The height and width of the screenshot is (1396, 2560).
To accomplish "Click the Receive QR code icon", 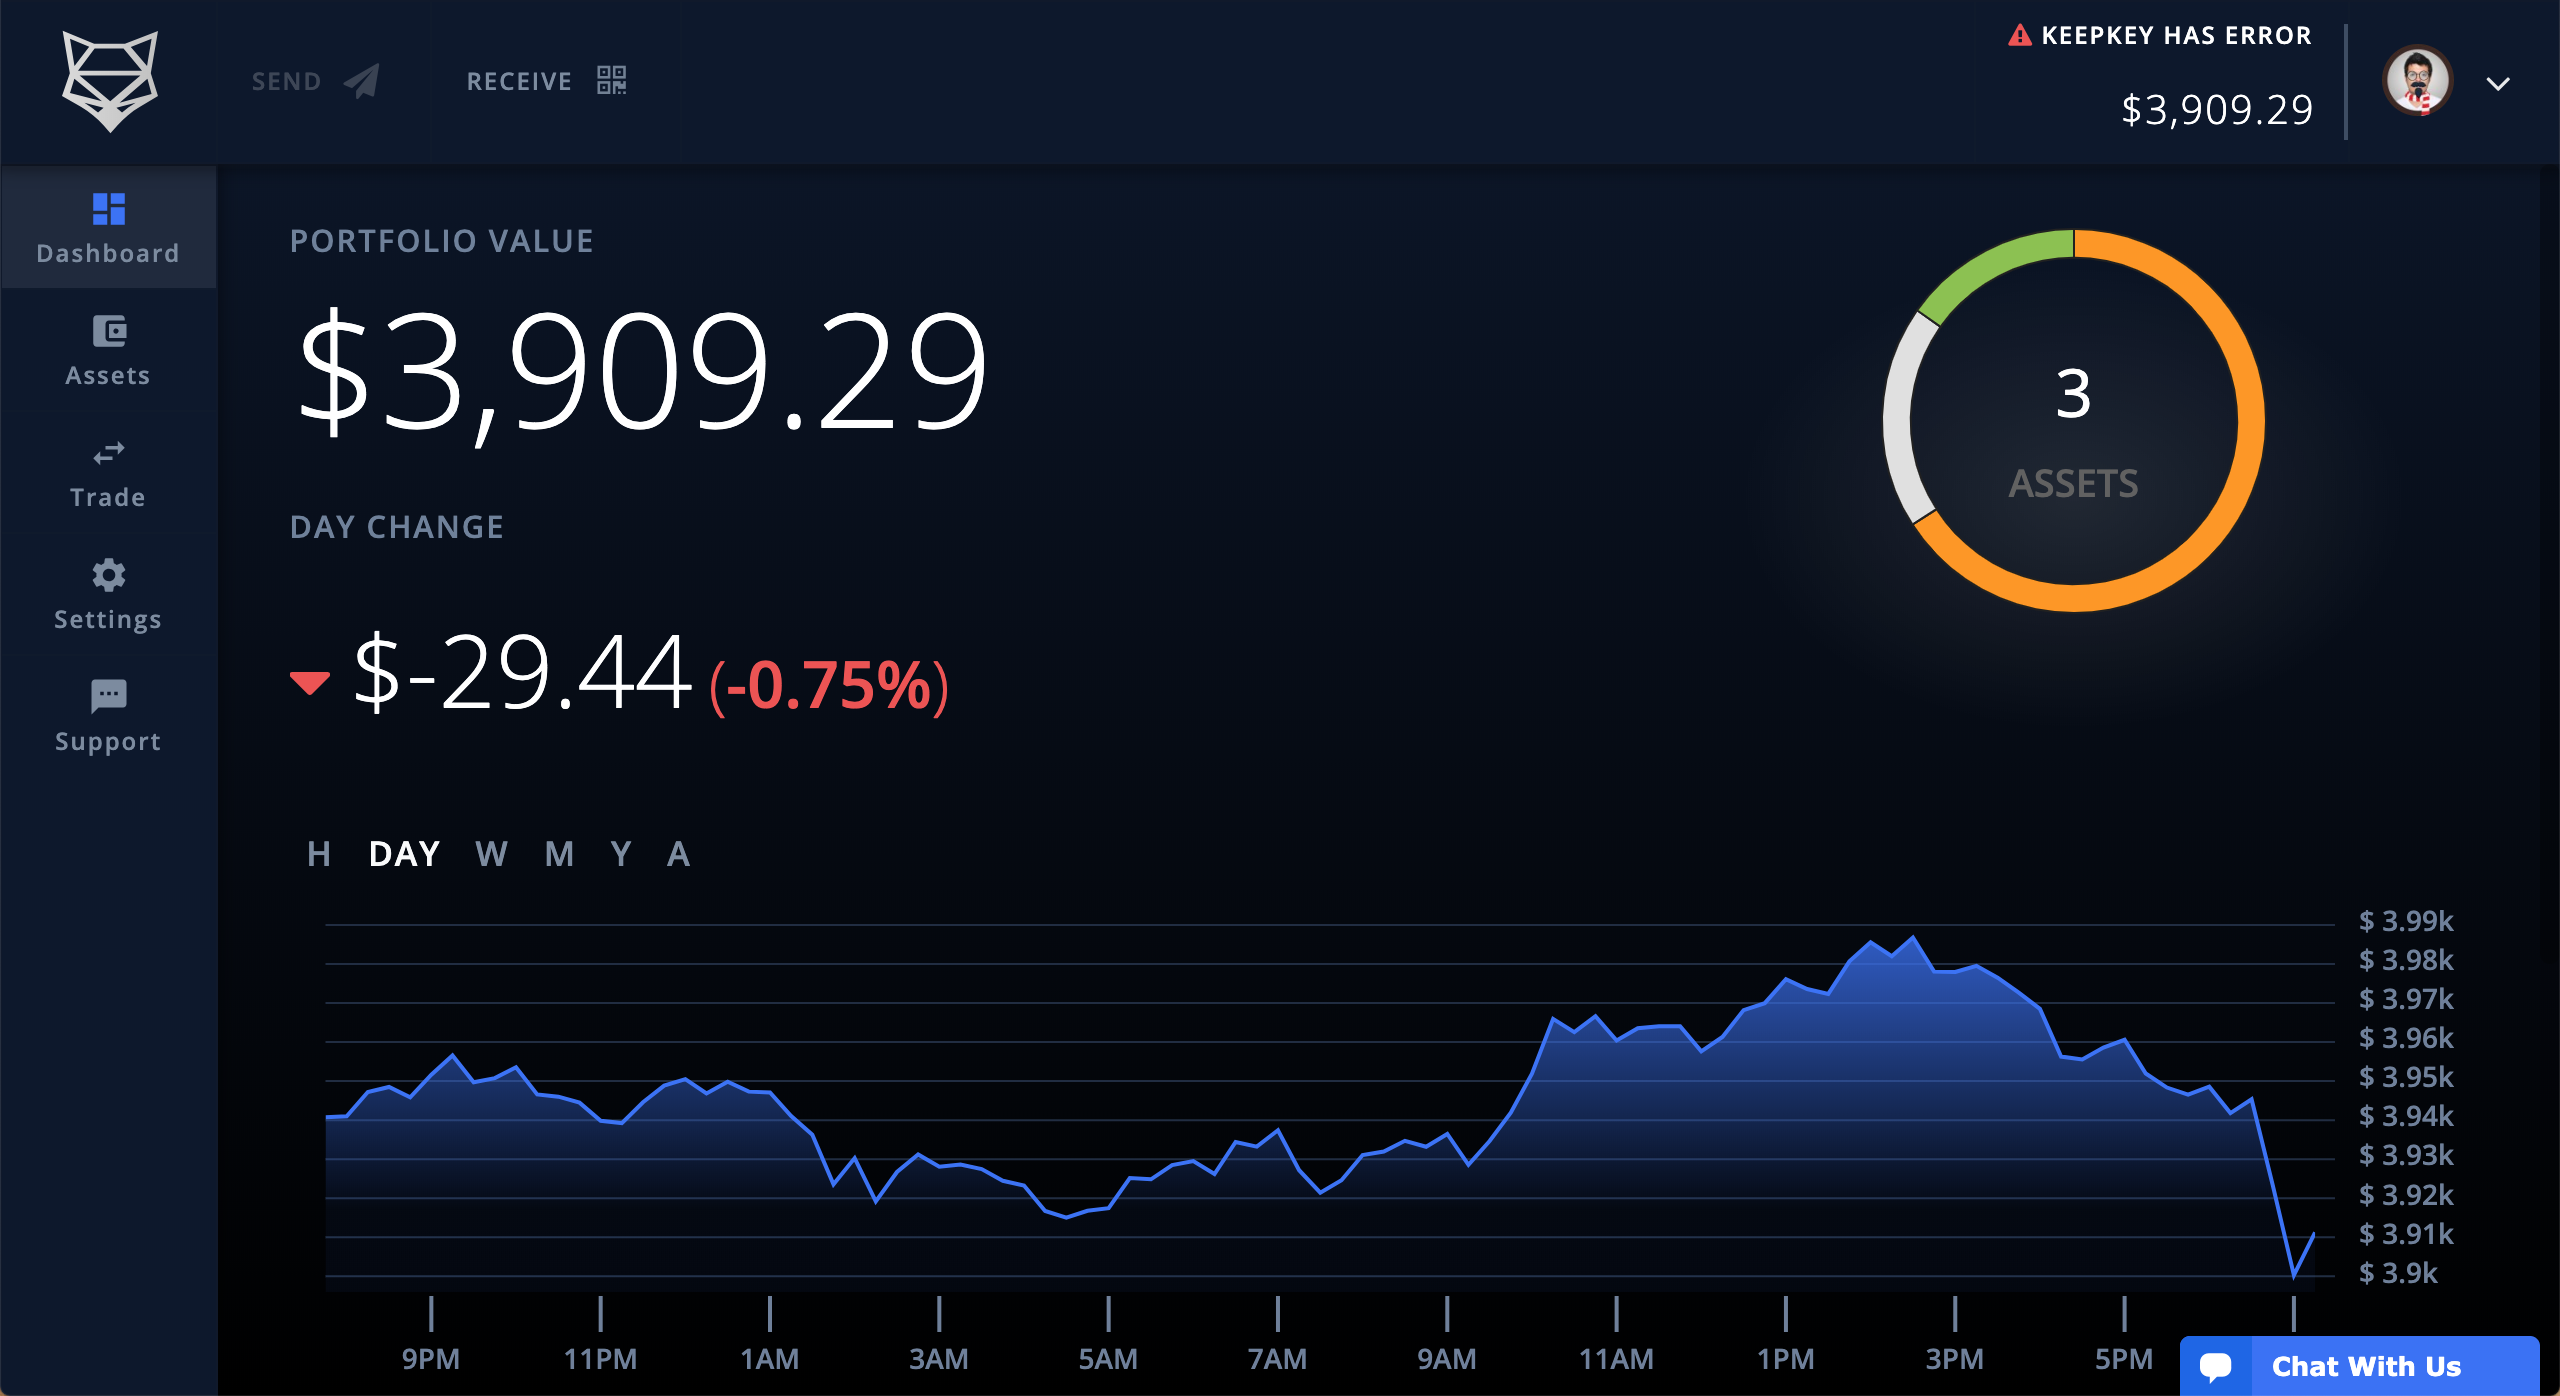I will [611, 80].
